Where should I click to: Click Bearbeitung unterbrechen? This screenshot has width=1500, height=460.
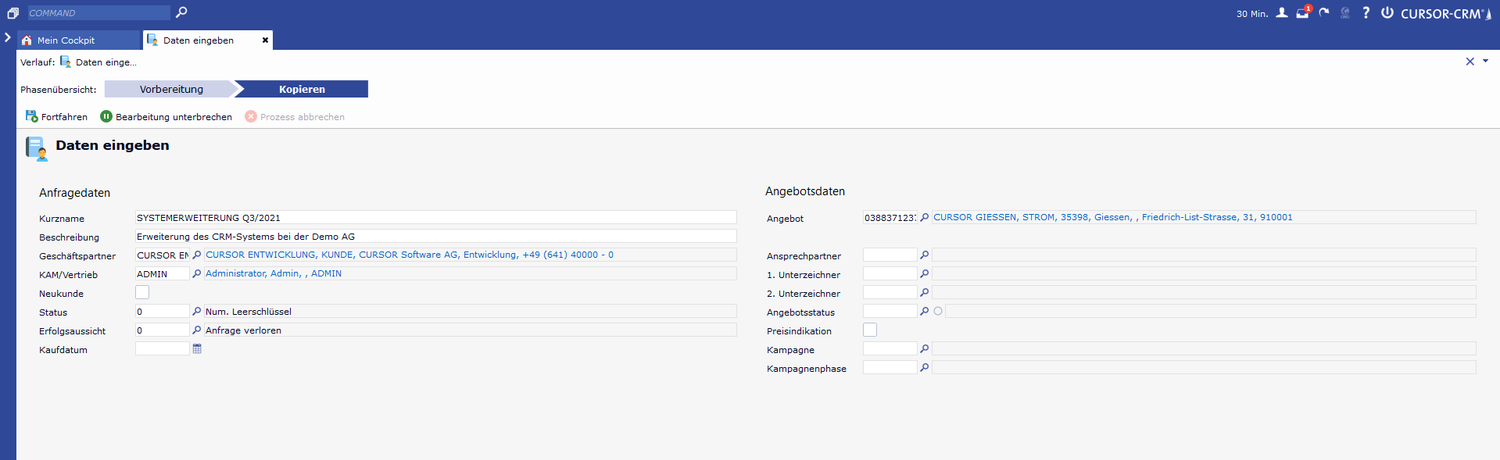[166, 117]
